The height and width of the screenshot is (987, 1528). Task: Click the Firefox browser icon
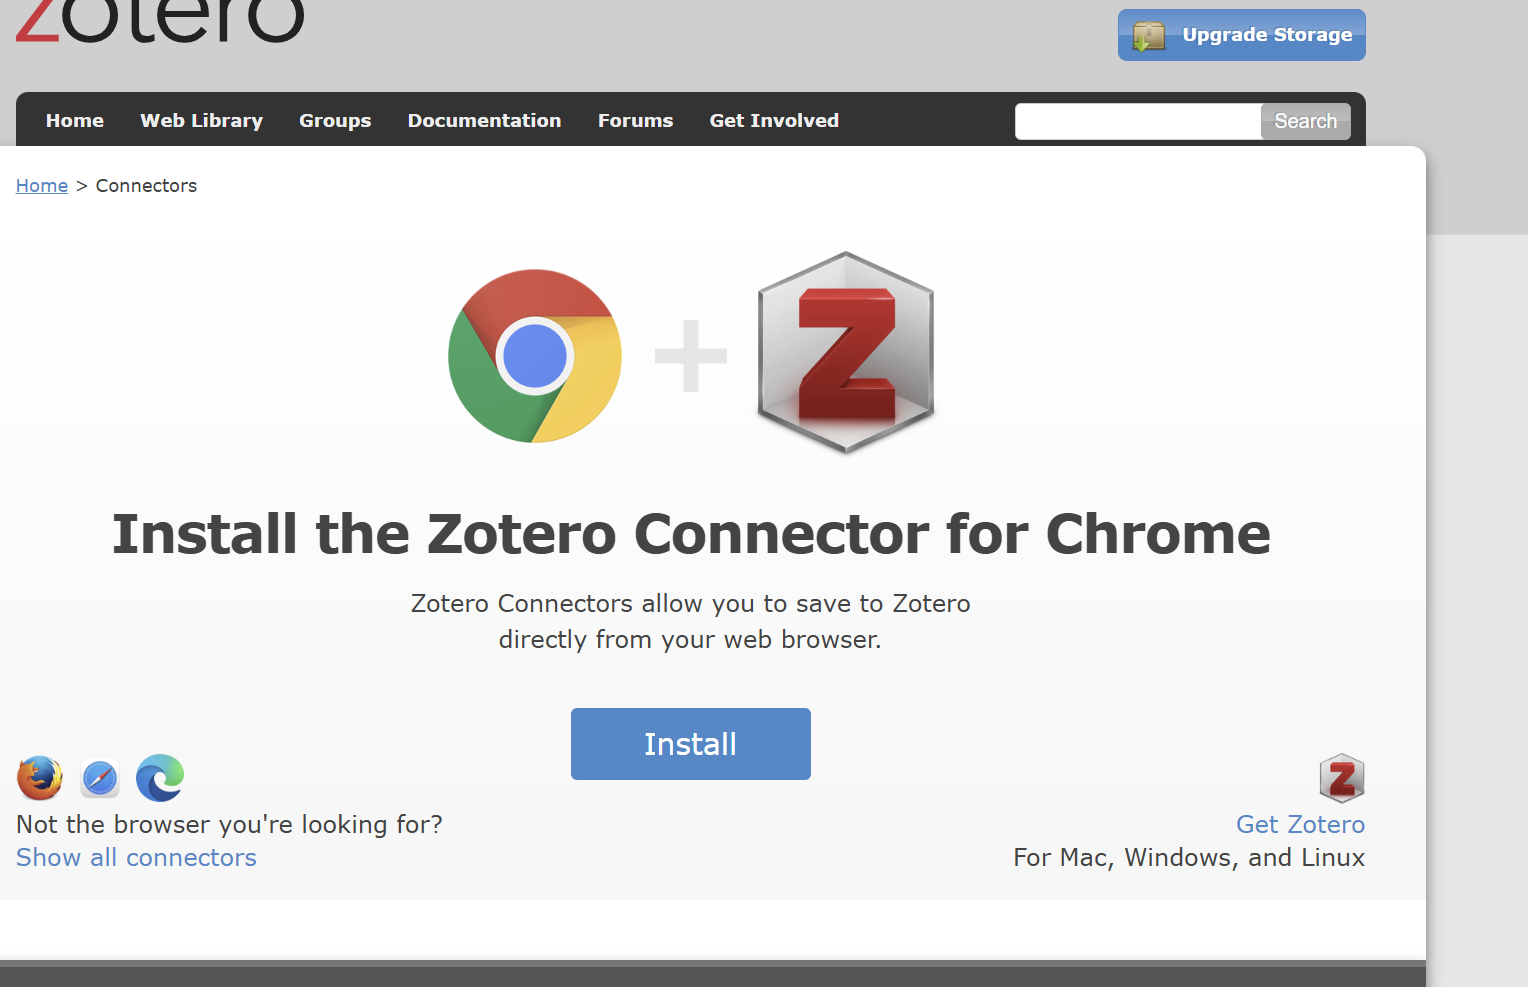tap(40, 778)
